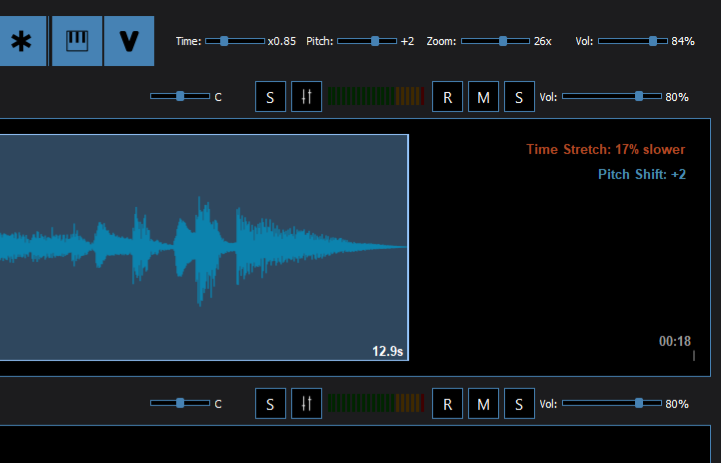The height and width of the screenshot is (463, 721).
Task: Open the piano keyboard panel
Action: pos(77,41)
